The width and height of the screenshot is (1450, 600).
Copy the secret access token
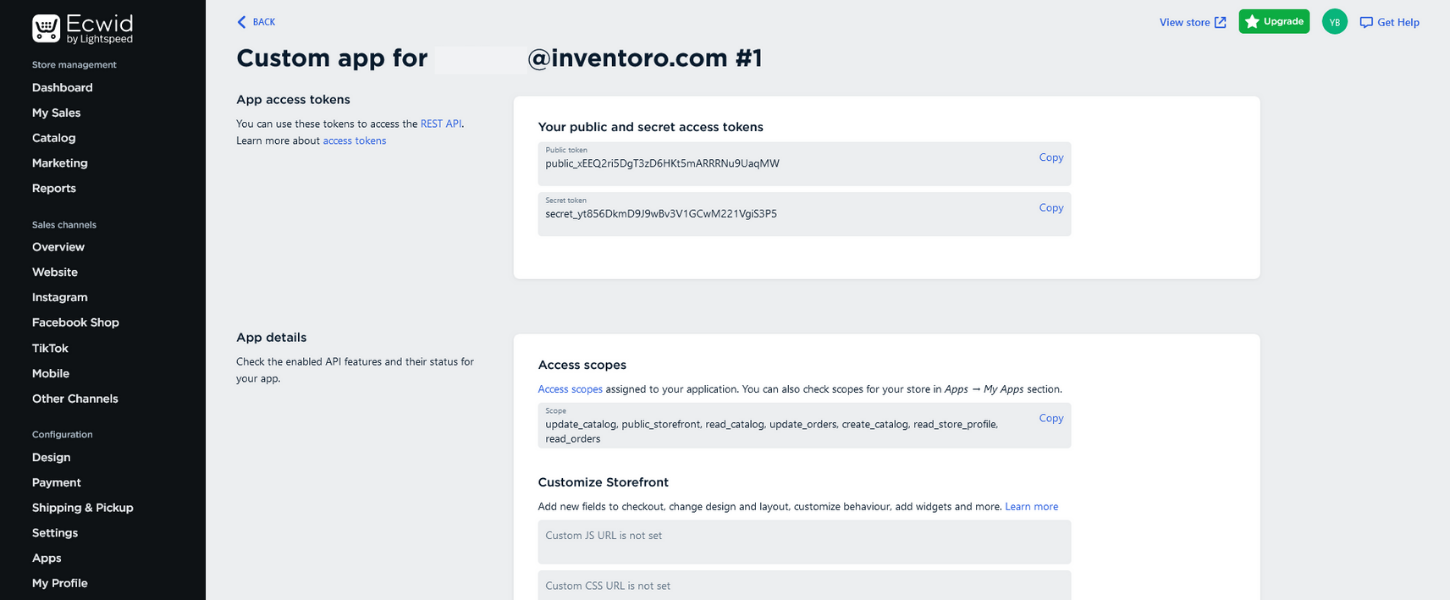[x=1050, y=208]
